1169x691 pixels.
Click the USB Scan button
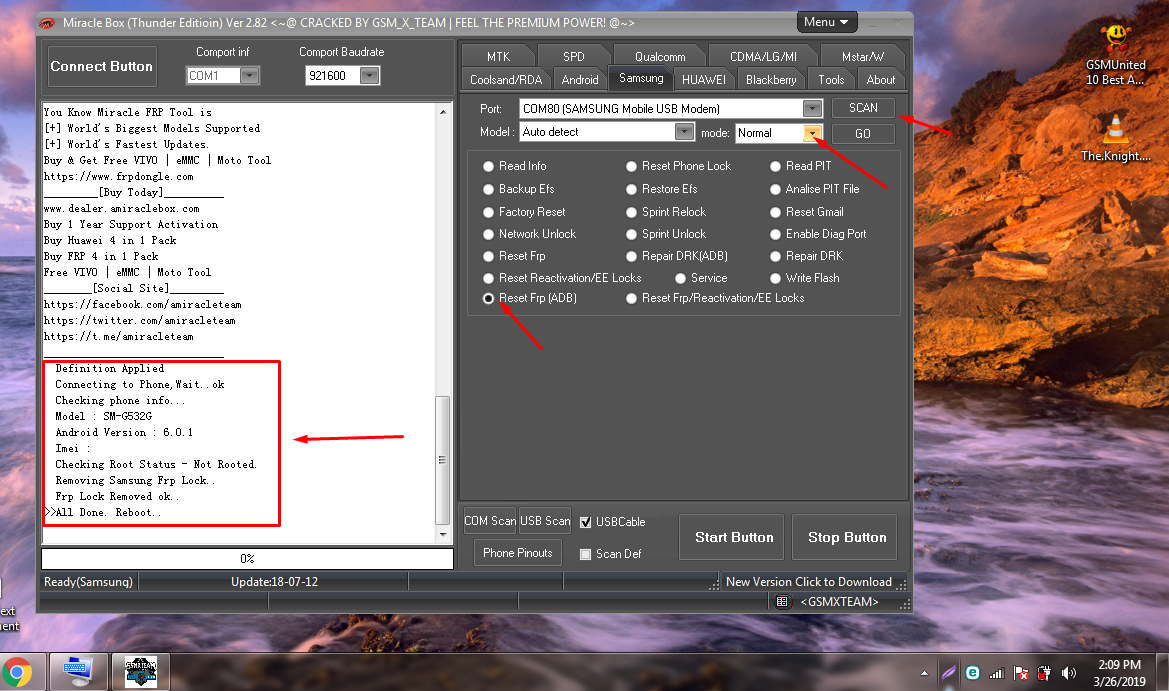[545, 521]
